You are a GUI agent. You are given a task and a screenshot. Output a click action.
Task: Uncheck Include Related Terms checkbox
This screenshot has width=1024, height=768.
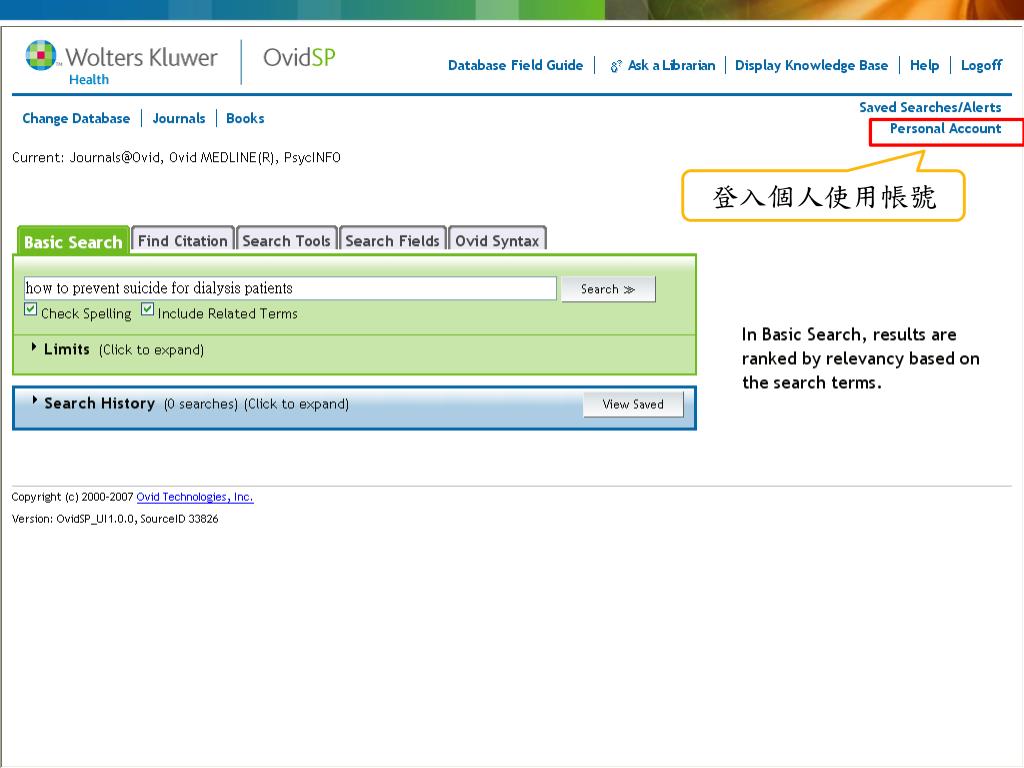148,310
